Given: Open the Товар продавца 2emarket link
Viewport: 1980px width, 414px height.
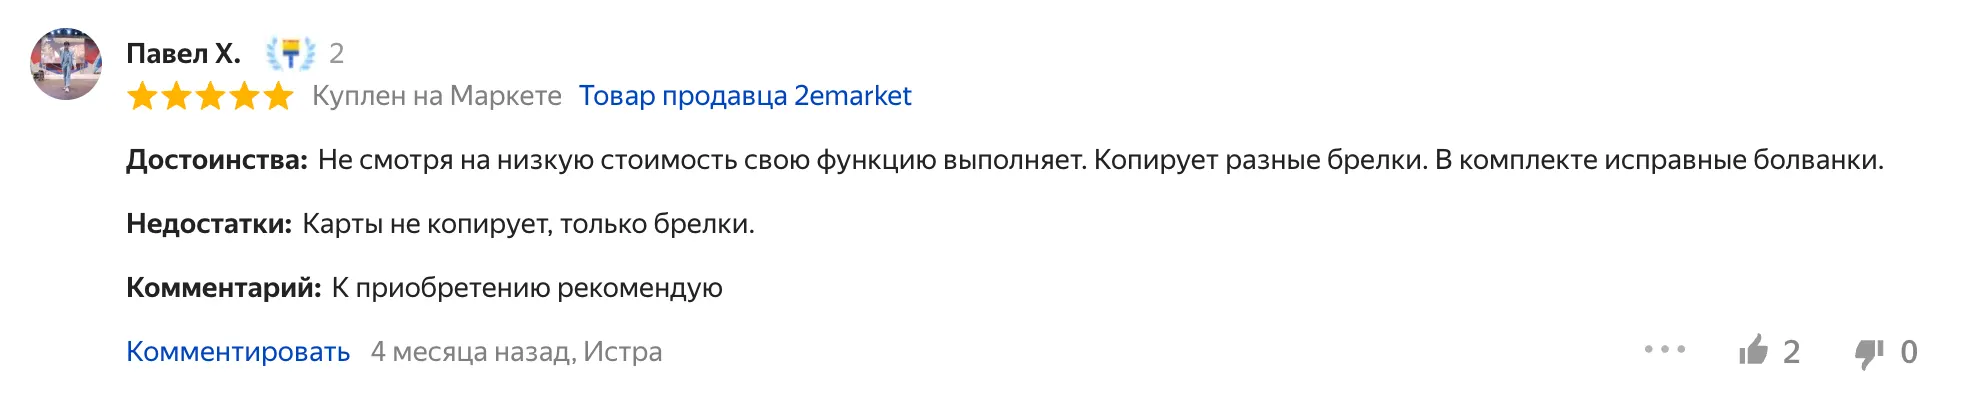Looking at the screenshot, I should click(745, 96).
